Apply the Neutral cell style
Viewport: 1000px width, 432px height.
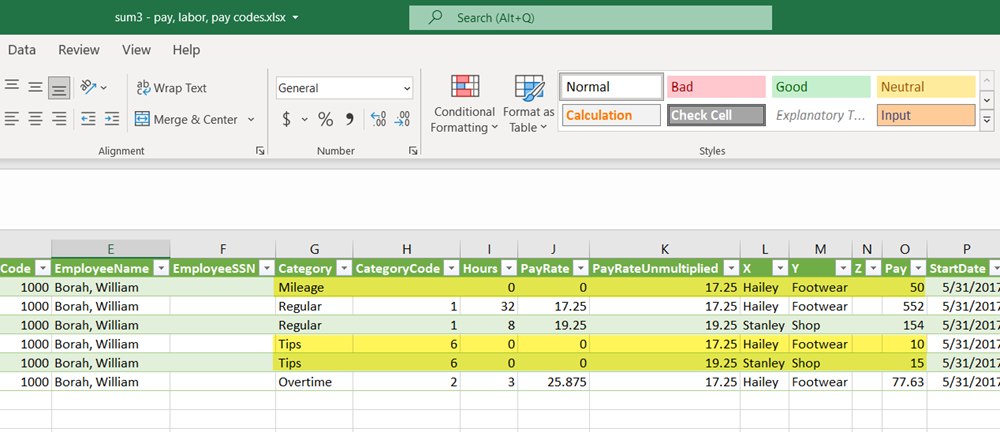(x=926, y=87)
